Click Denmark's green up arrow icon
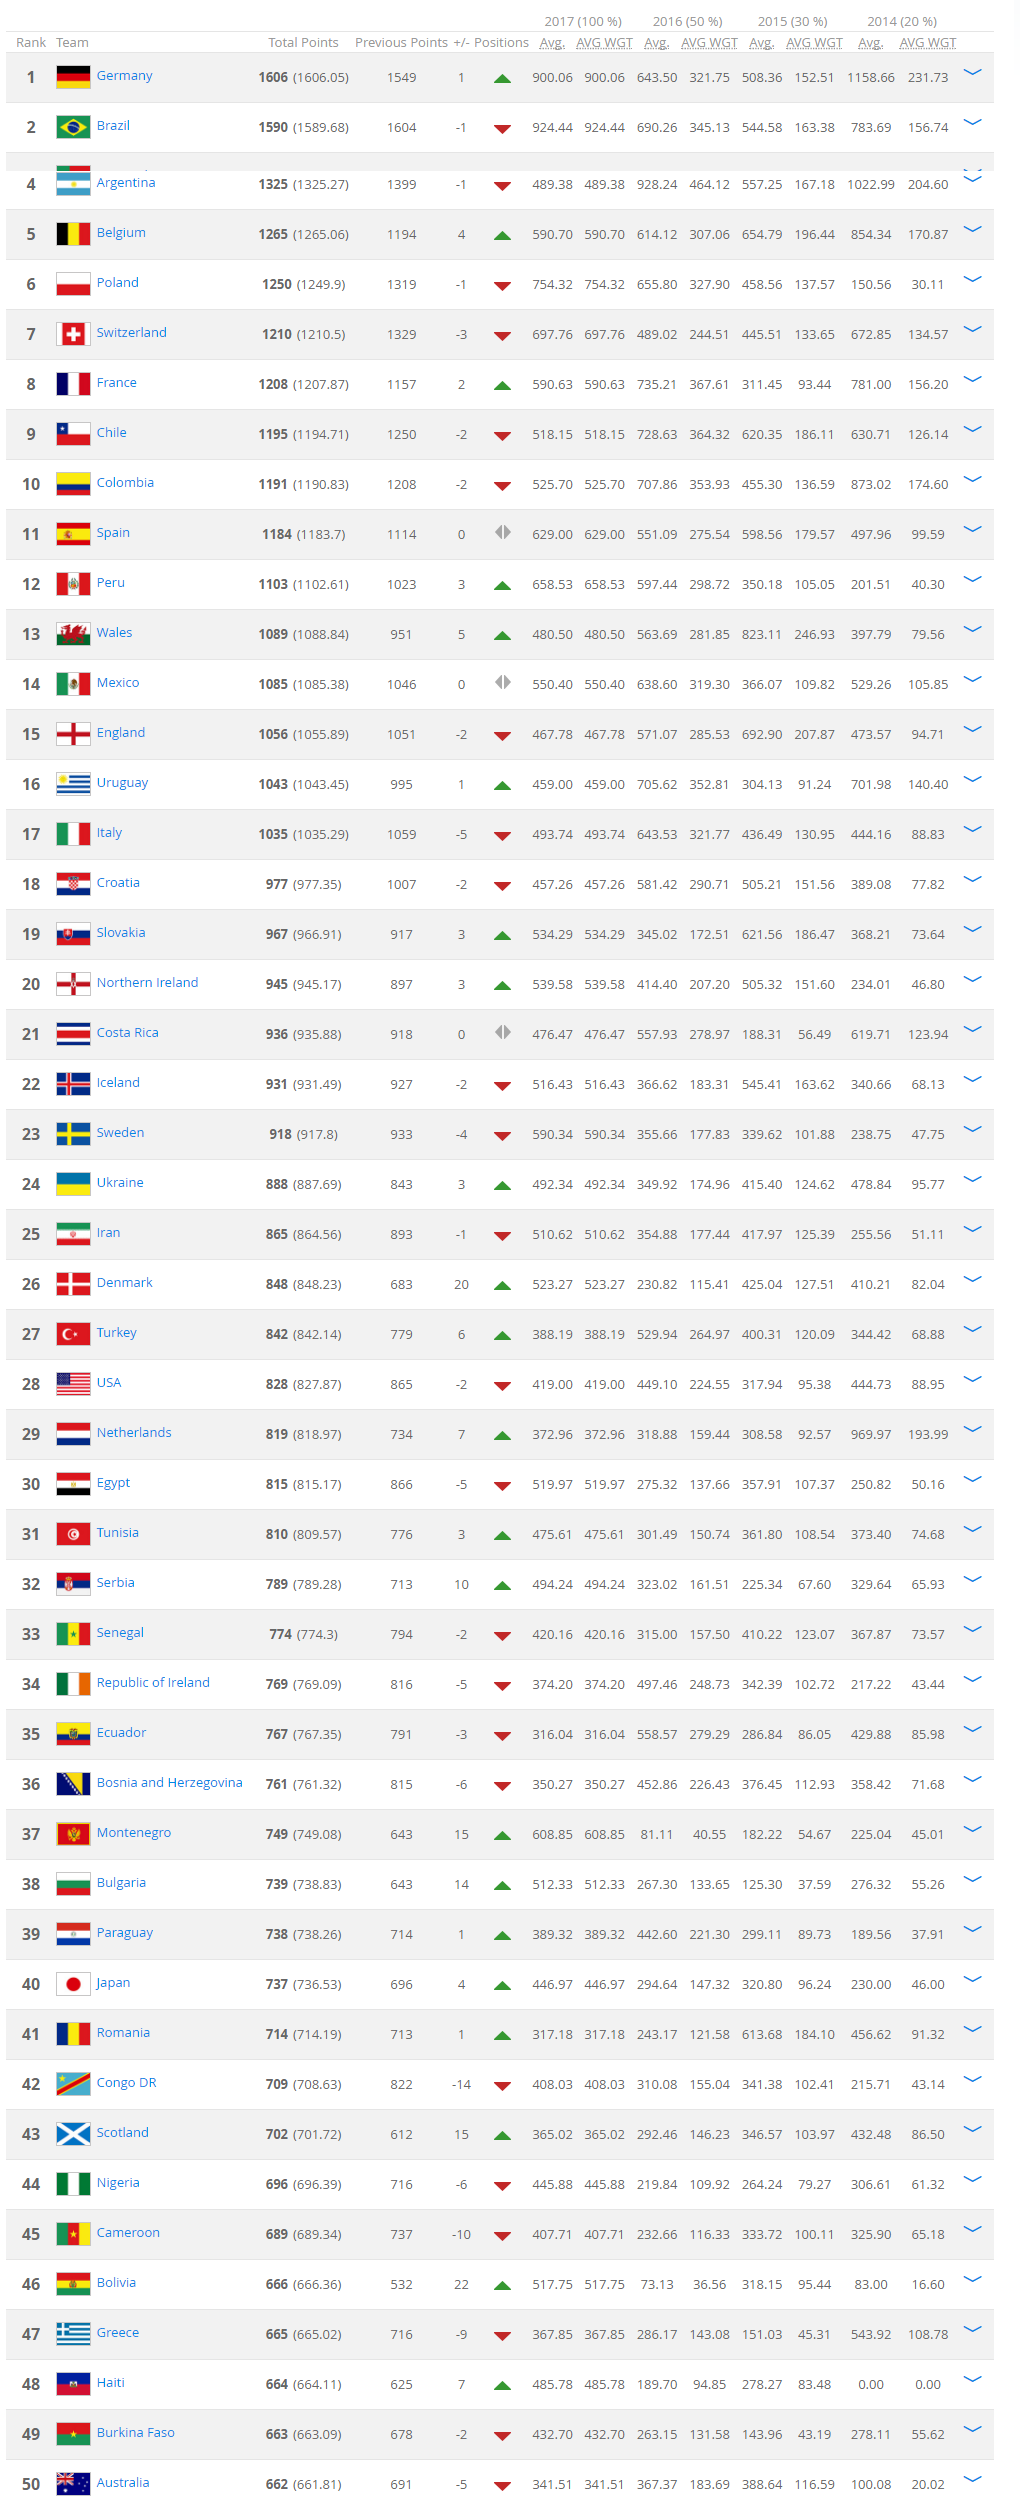This screenshot has width=1020, height=2503. (503, 1285)
